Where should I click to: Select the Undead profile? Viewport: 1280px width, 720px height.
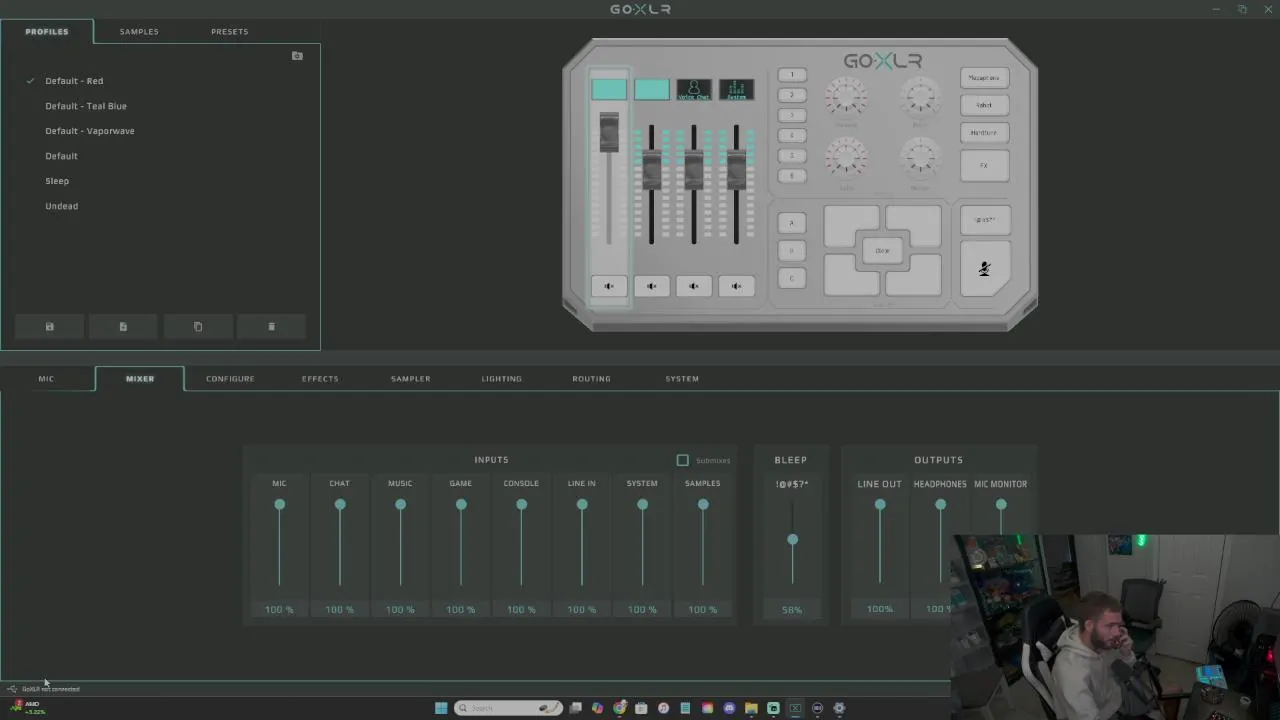click(61, 206)
